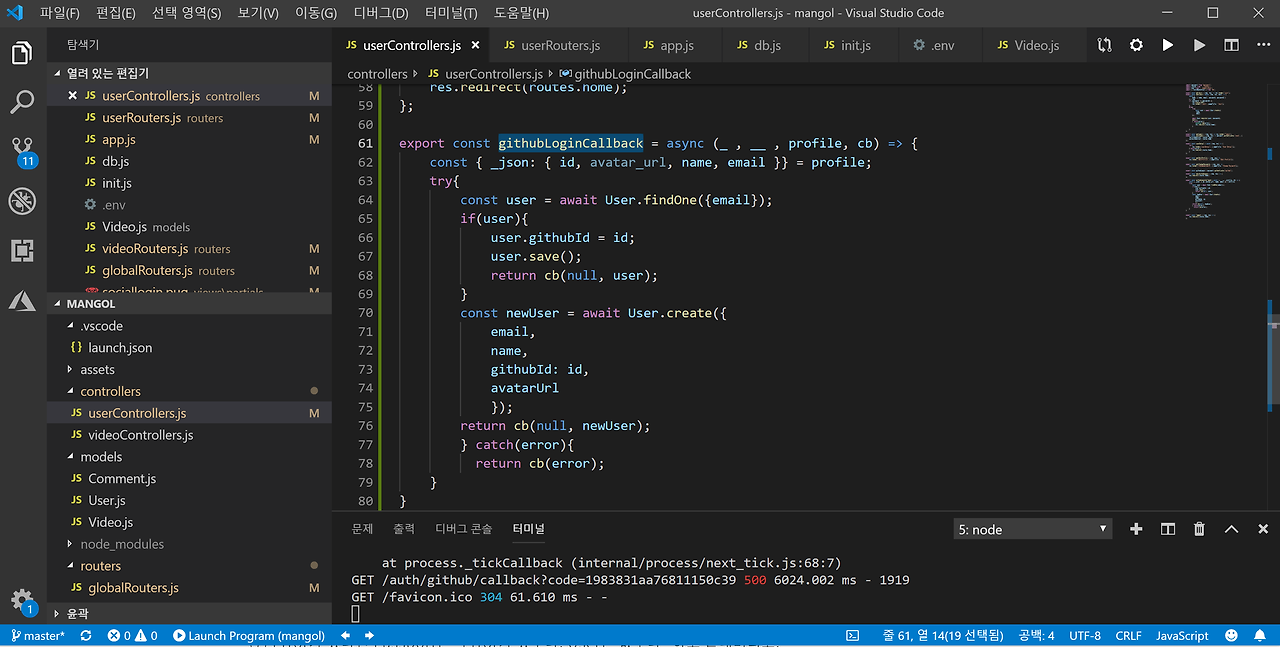The width and height of the screenshot is (1280, 647).
Task: Open Source Control view with 11 badge
Action: [22, 151]
